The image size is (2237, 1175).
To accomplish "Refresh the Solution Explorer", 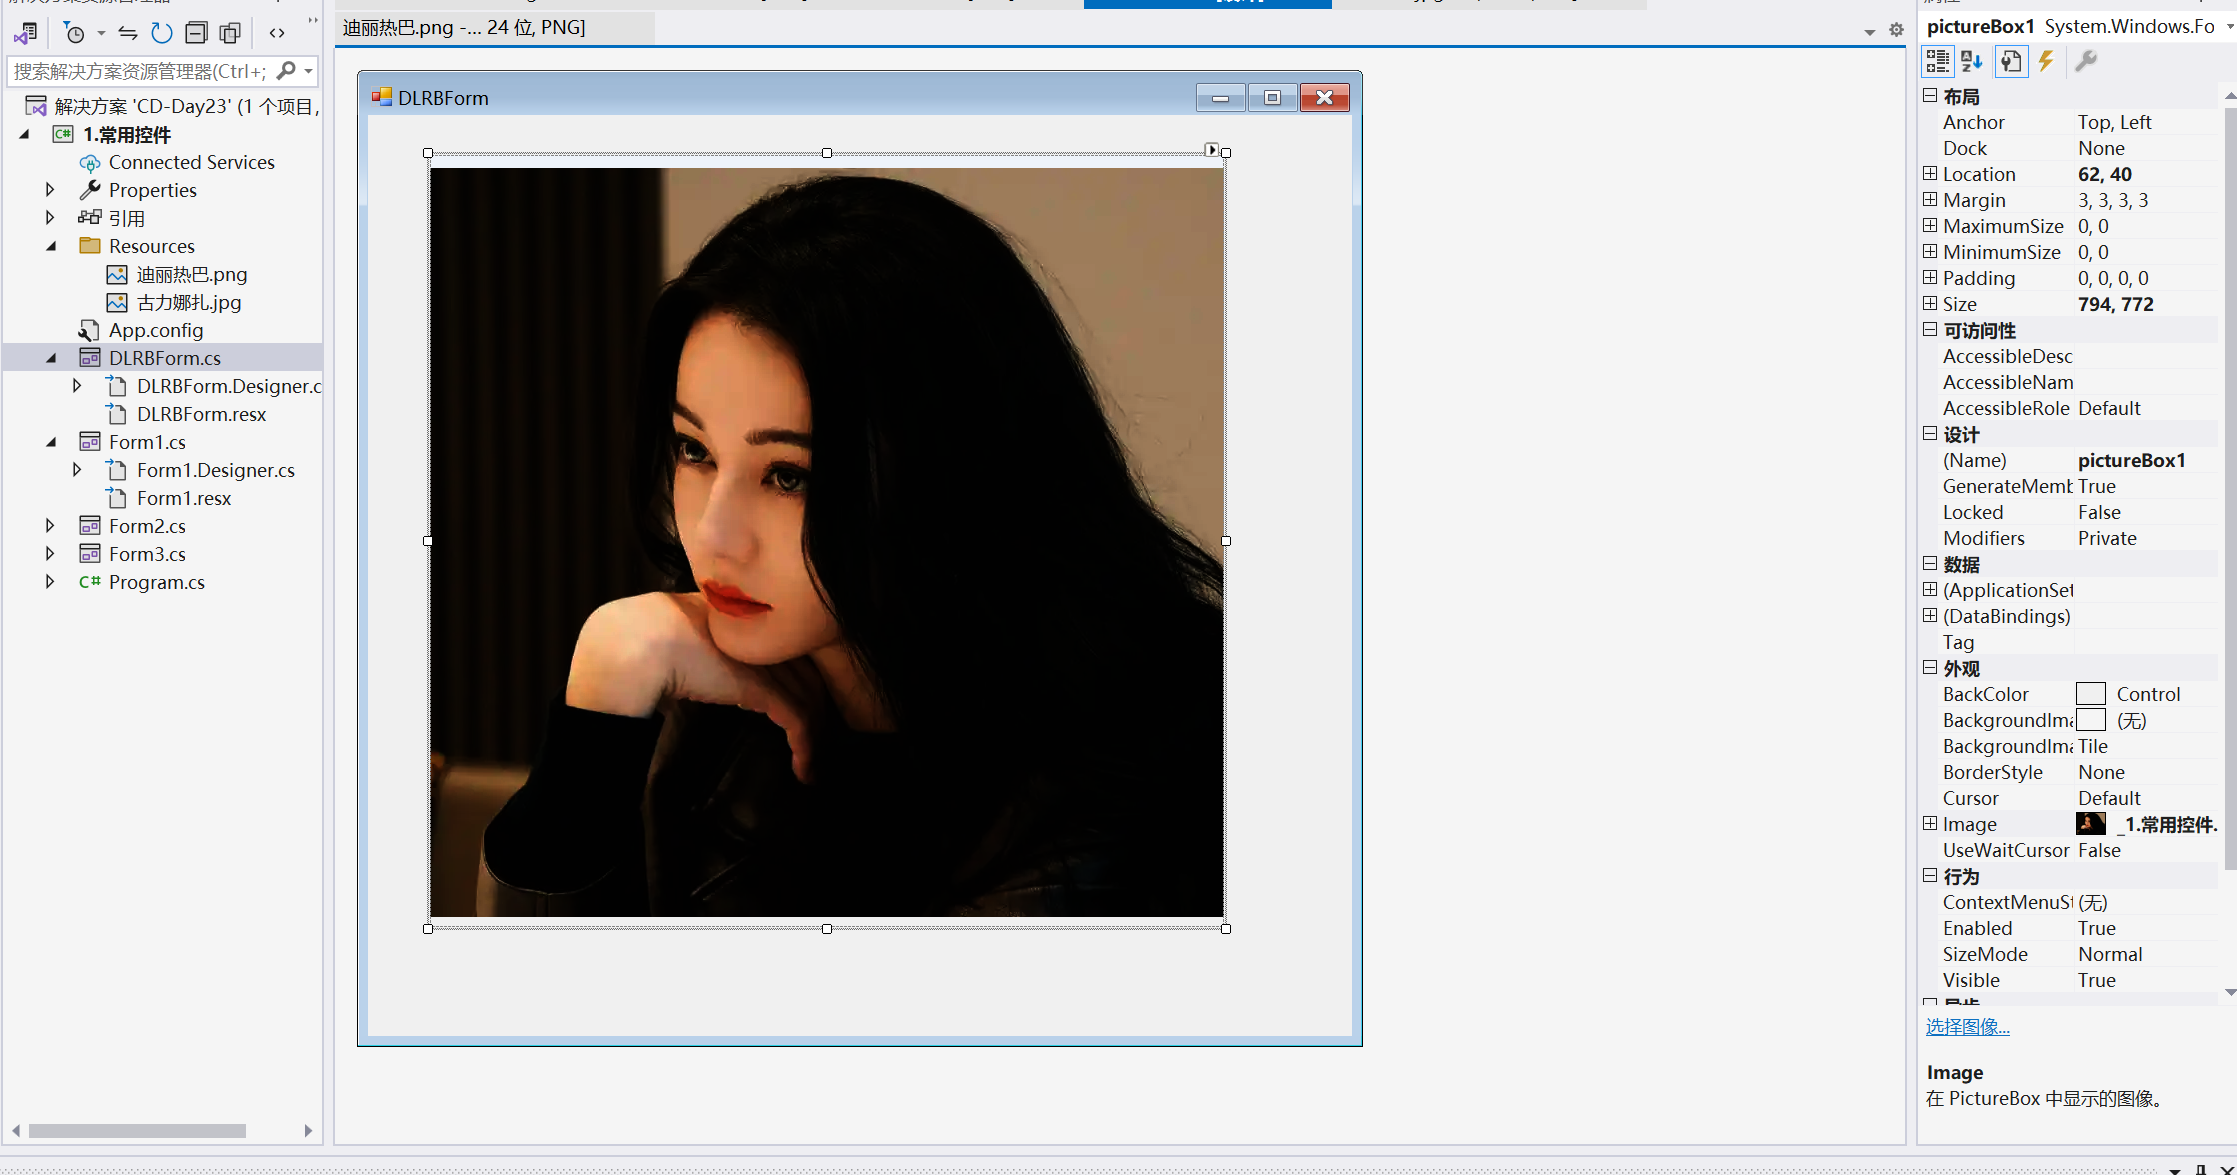I will (161, 33).
